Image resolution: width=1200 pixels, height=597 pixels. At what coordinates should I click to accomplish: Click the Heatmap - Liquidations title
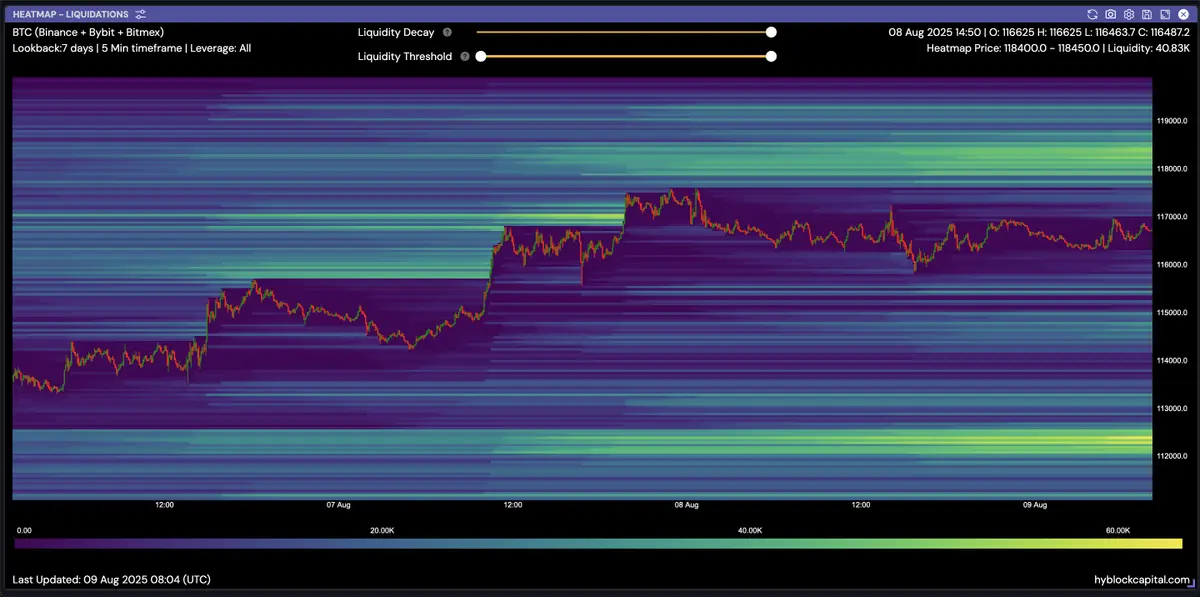click(71, 14)
